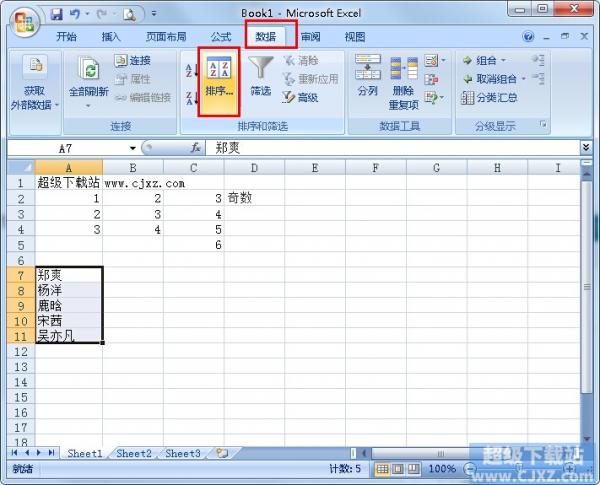
Task: Redo the last undone action
Action: [x=102, y=15]
